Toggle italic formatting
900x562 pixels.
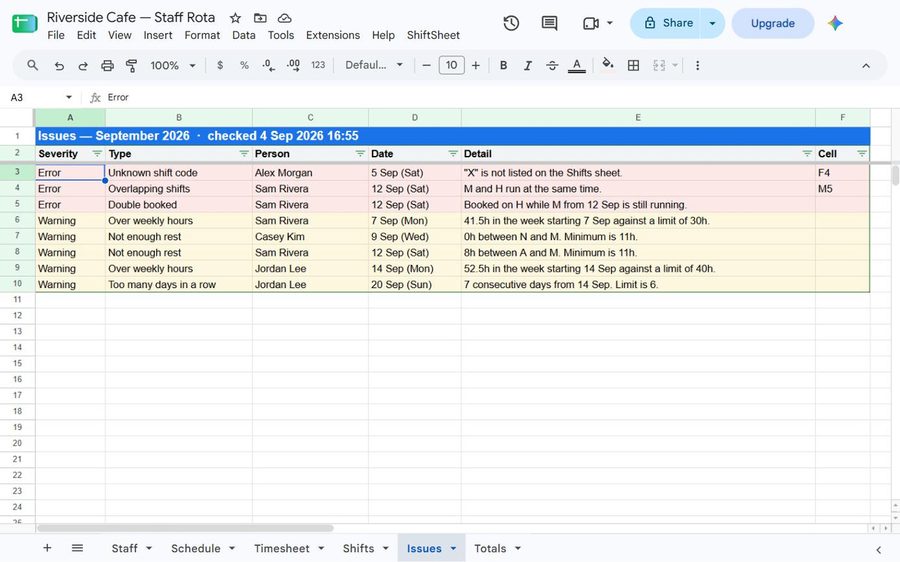[527, 65]
